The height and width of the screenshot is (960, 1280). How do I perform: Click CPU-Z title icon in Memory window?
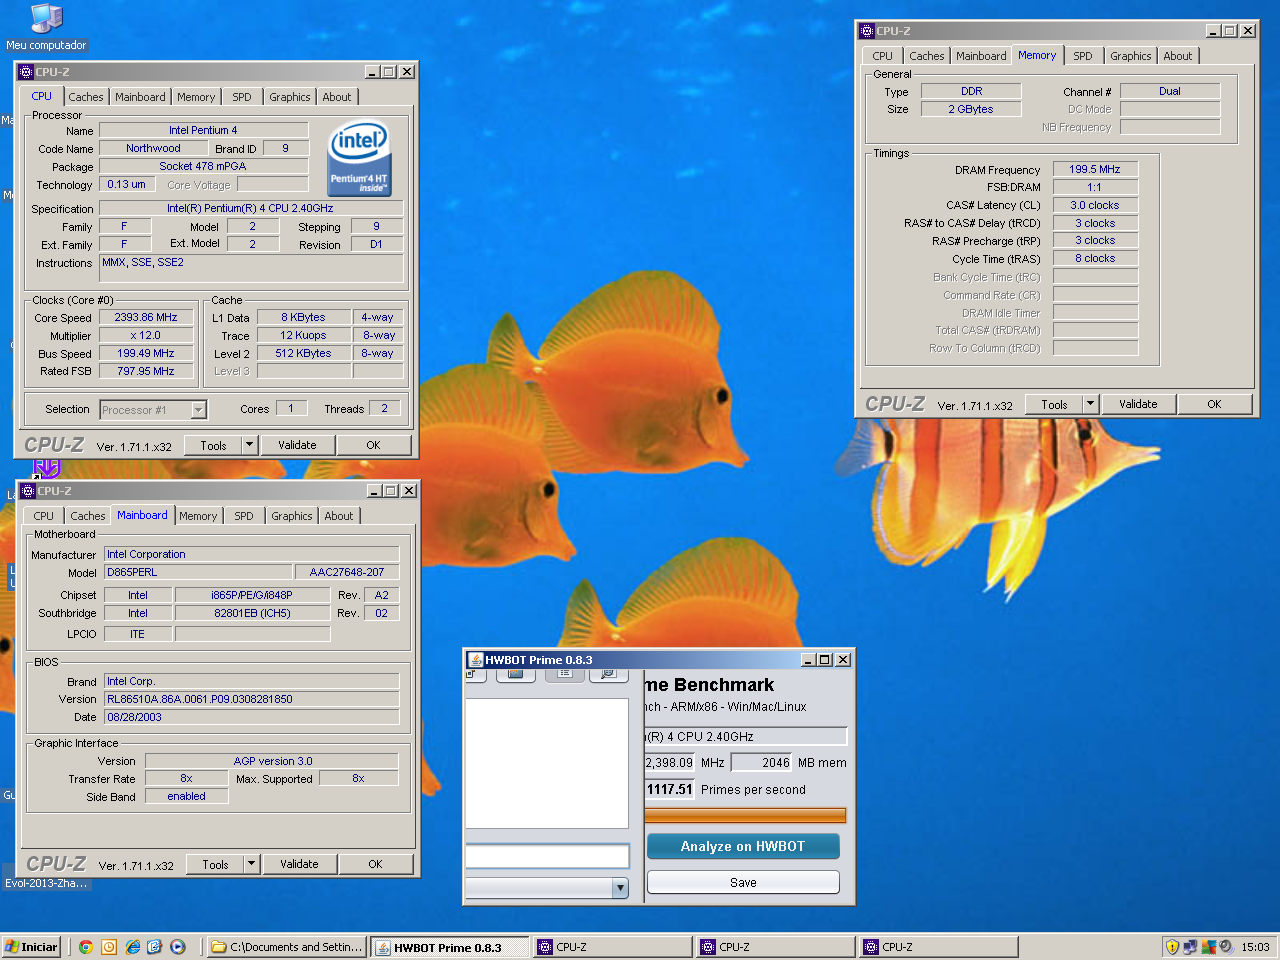867,31
